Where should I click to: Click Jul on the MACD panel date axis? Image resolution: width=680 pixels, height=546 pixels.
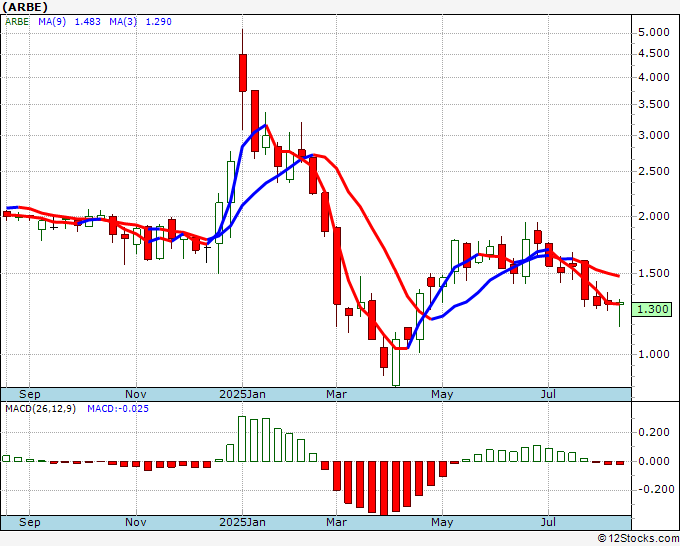[x=549, y=522]
